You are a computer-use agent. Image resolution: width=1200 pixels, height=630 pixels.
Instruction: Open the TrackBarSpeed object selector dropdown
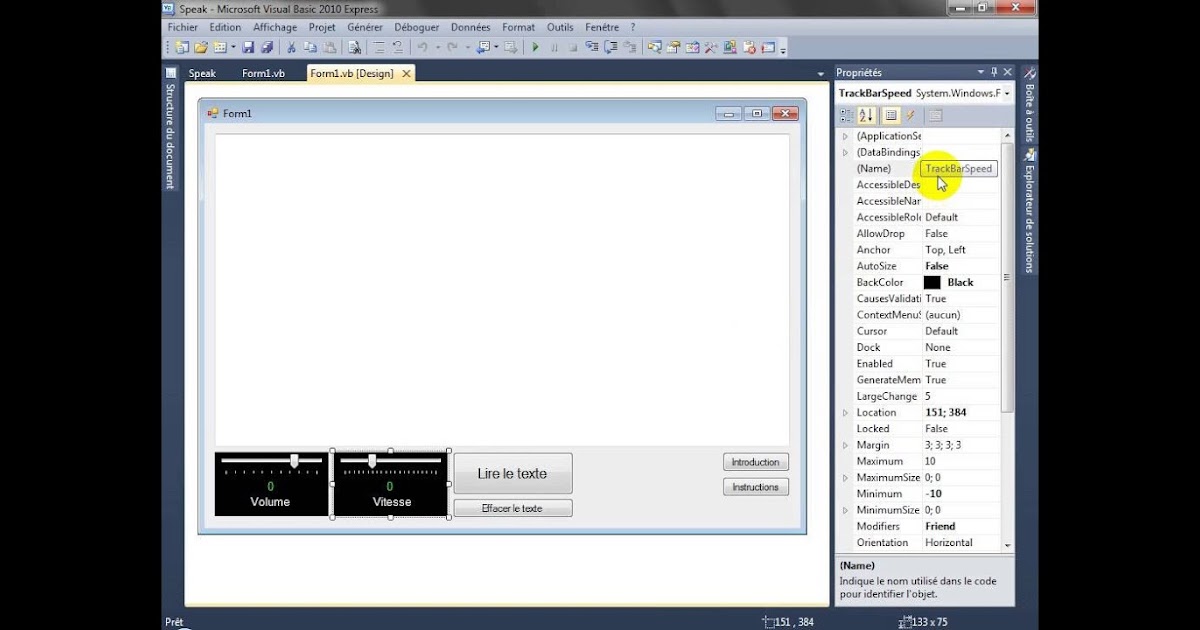tap(1006, 93)
